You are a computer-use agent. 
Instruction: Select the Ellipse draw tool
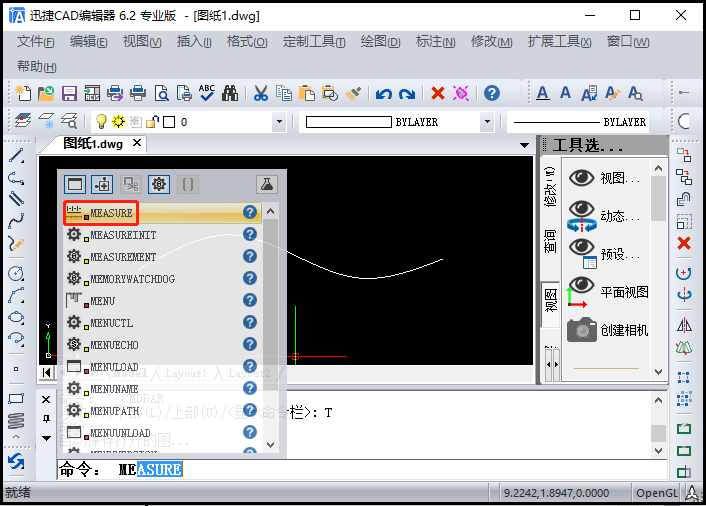click(x=16, y=317)
